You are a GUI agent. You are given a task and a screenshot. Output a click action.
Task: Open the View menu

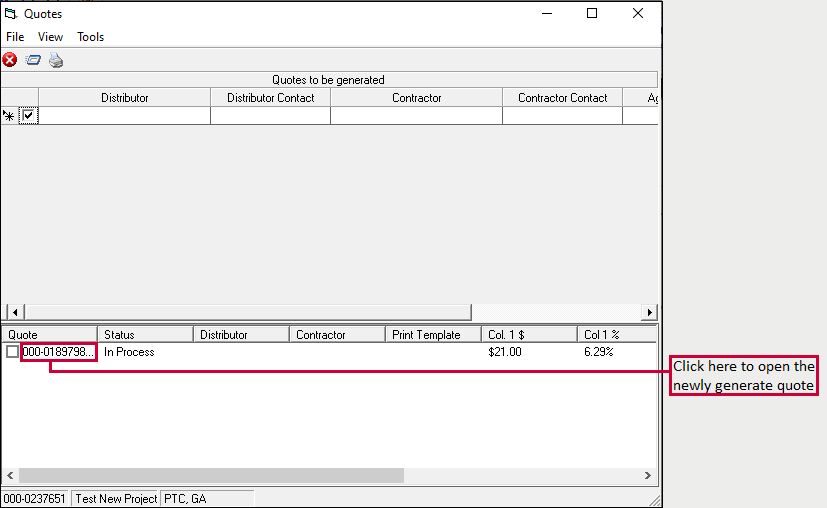(50, 37)
